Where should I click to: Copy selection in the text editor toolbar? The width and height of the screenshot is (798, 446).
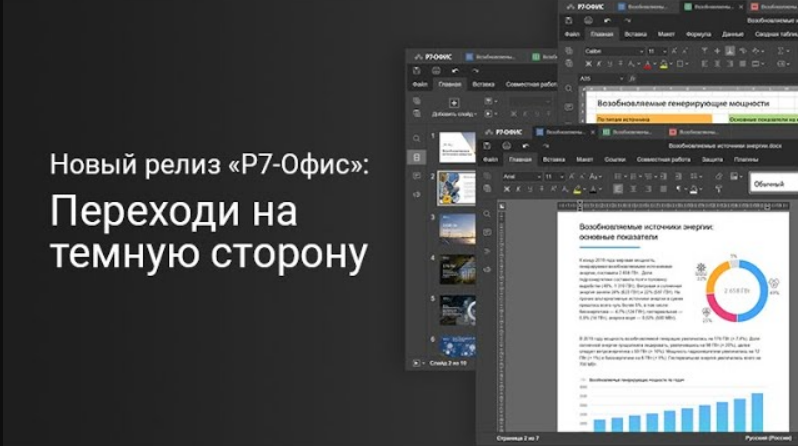pos(487,176)
